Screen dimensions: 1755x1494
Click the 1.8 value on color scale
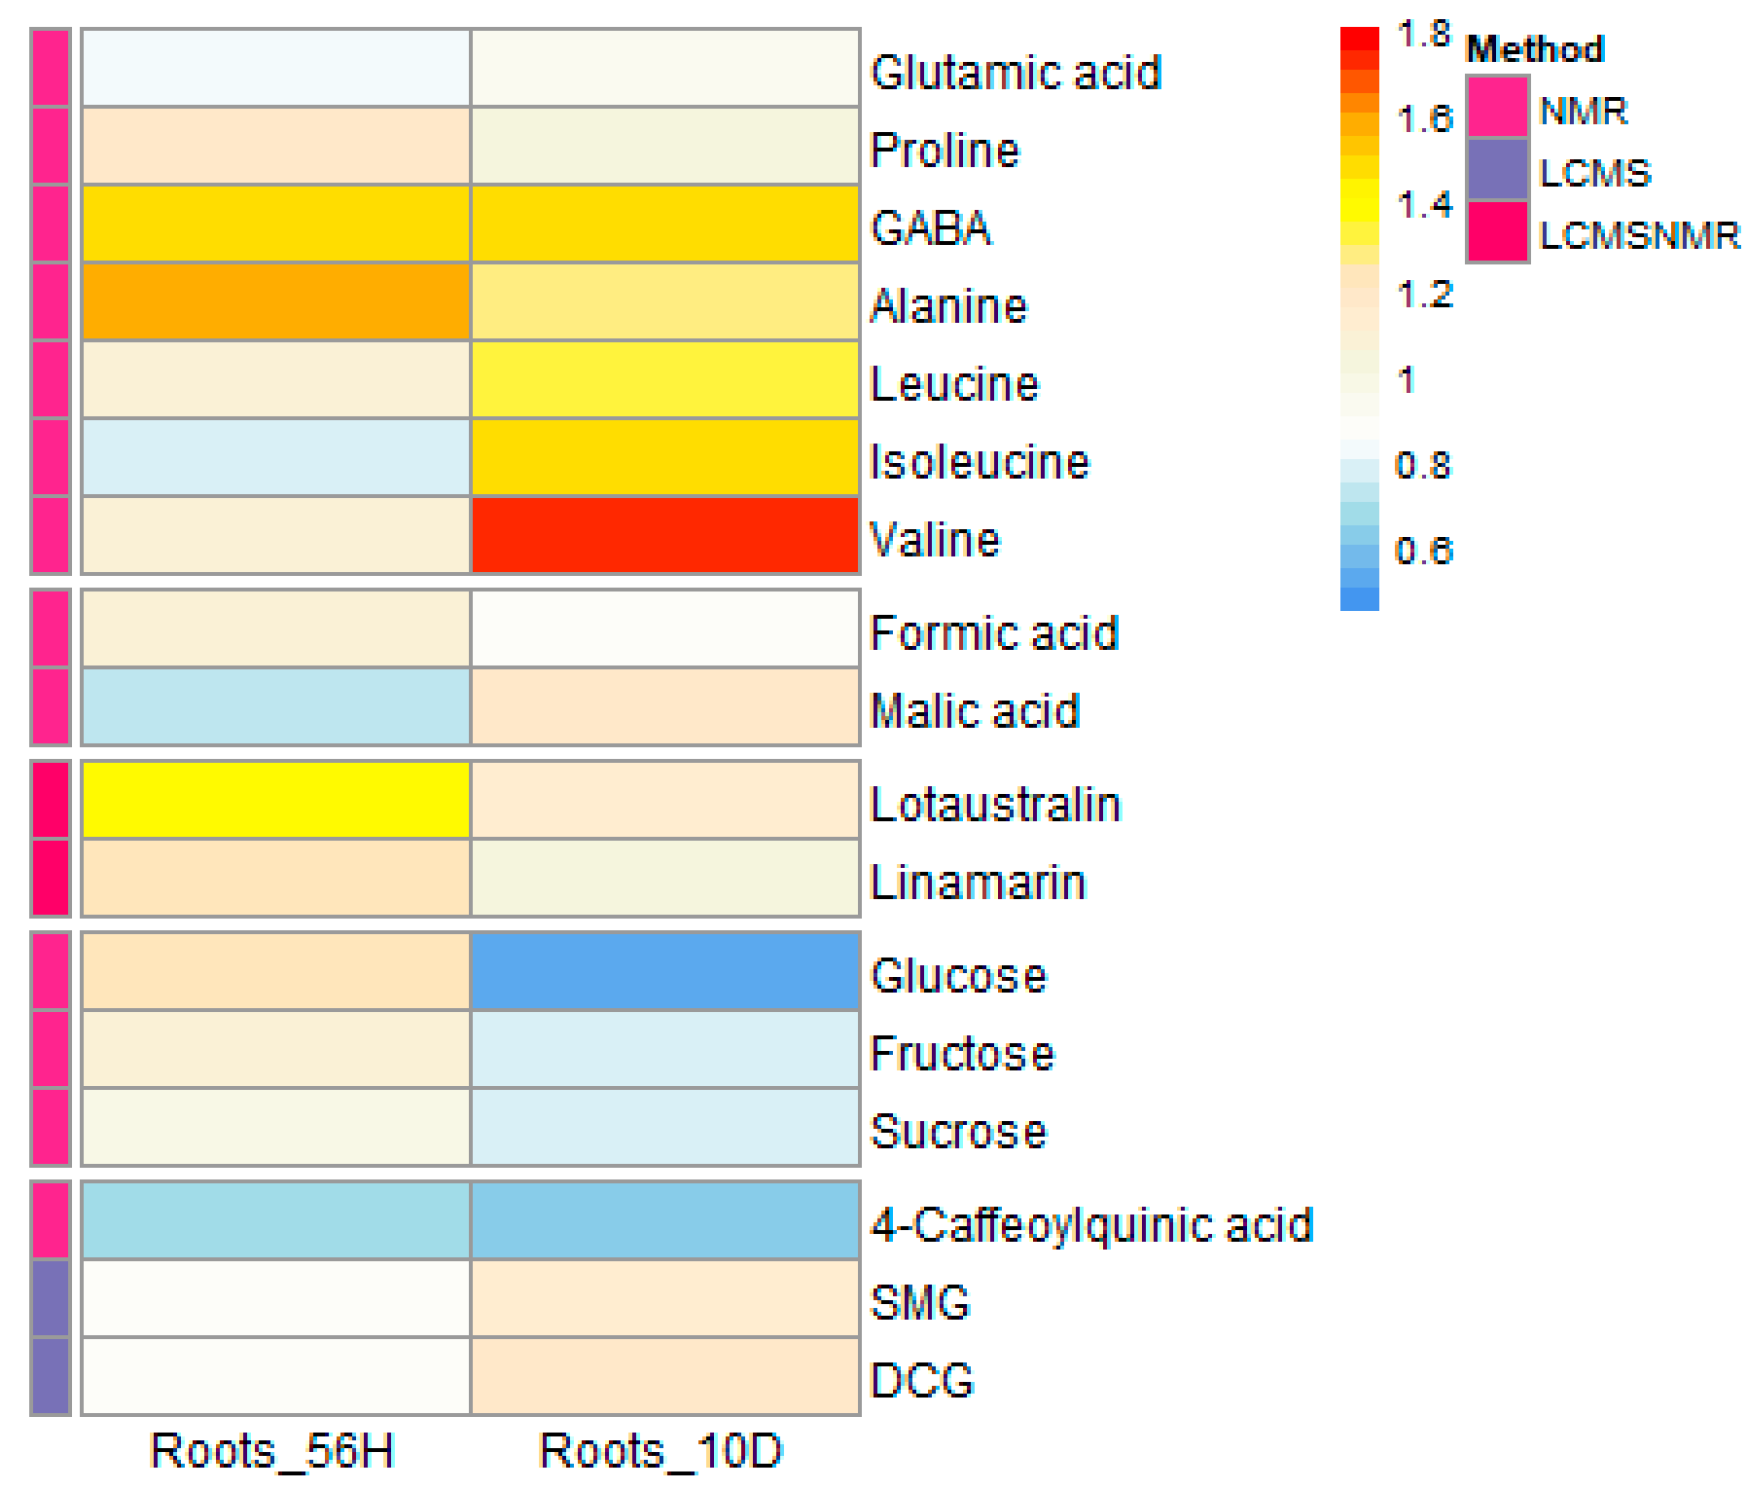1423,34
